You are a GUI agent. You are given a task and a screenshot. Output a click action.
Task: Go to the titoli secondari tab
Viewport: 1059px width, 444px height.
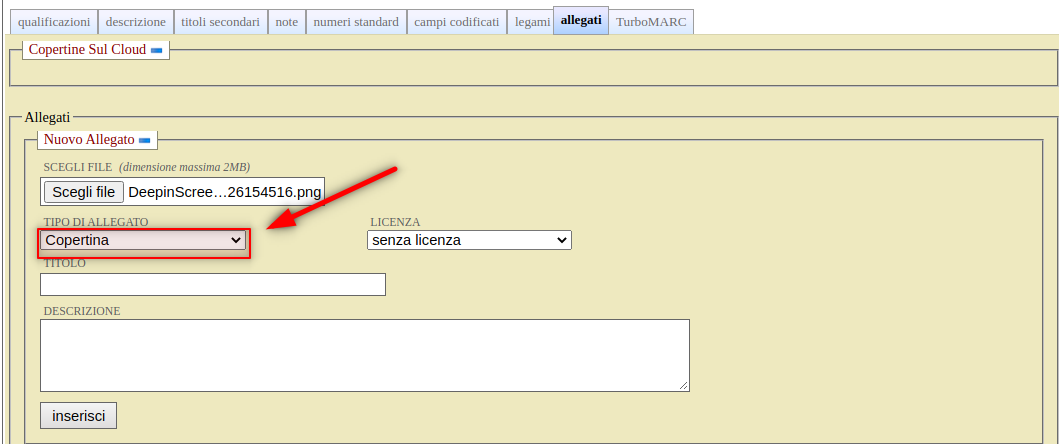point(220,22)
